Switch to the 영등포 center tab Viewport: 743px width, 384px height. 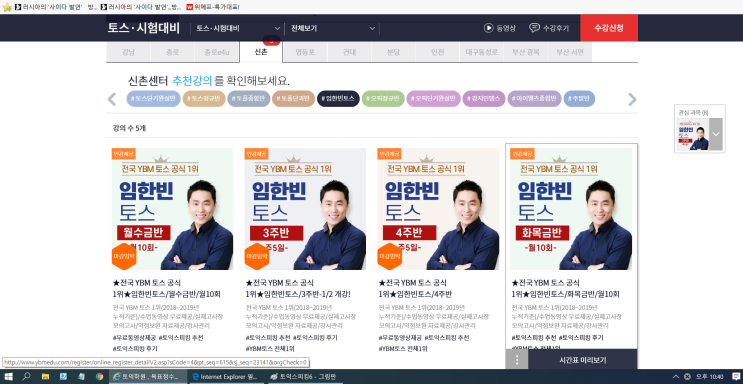coord(305,52)
